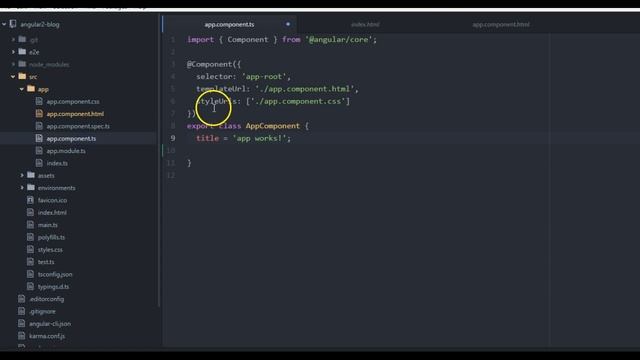Click 'AppComponent' class name in code
The width and height of the screenshot is (640, 360).
273,126
